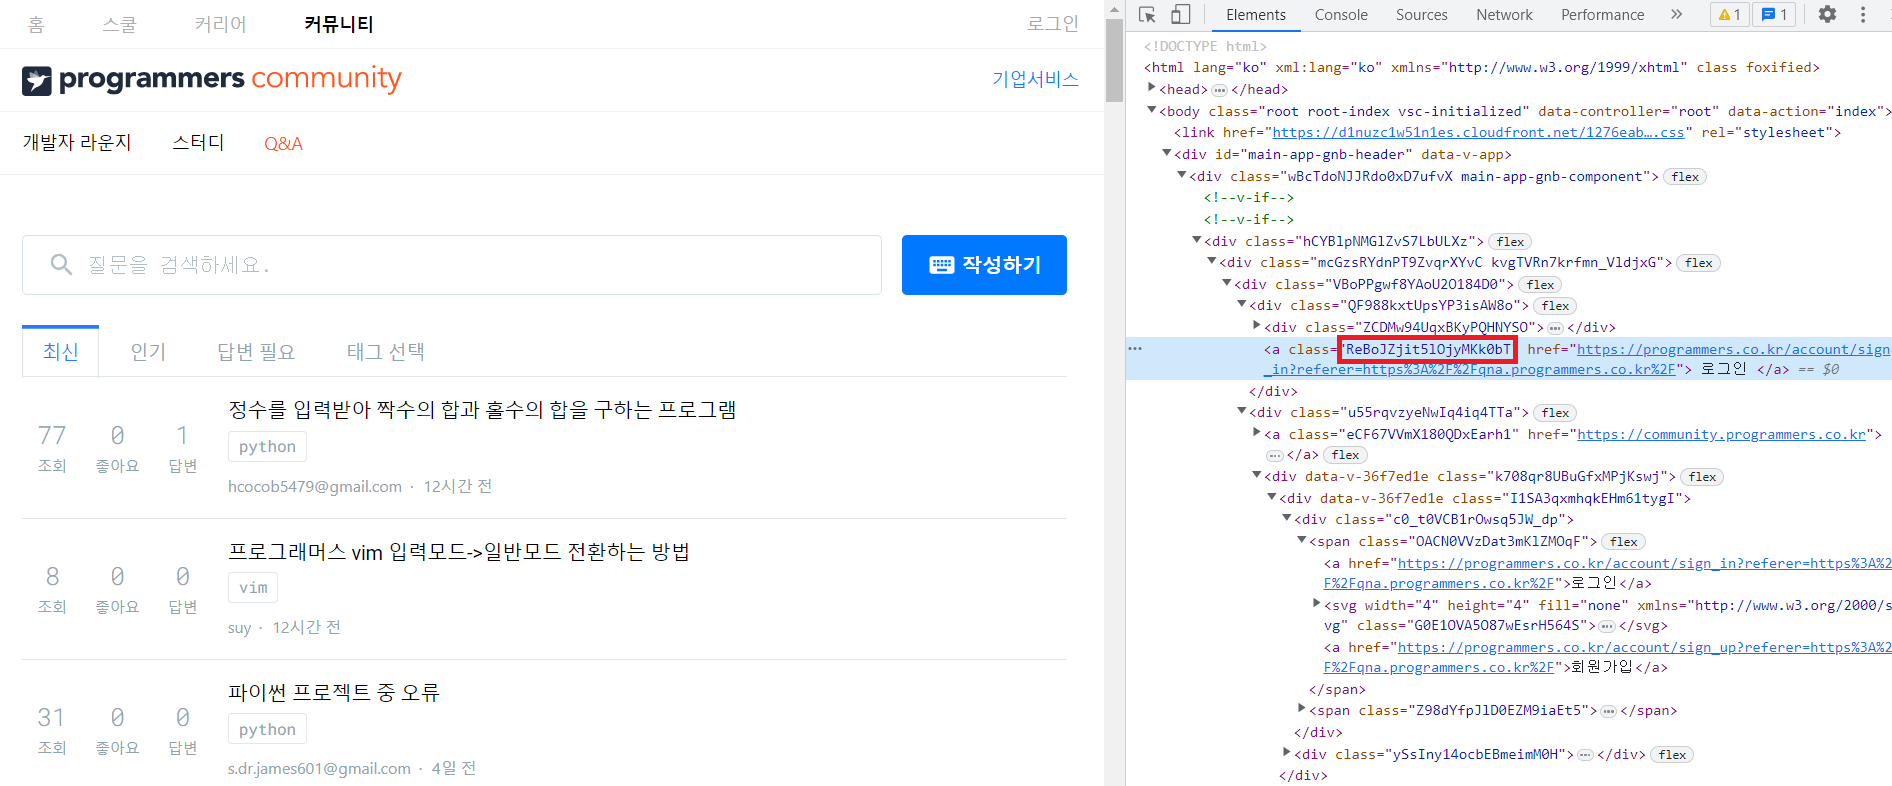The width and height of the screenshot is (1892, 786).
Task: Open the DevTools three-dot menu
Action: (1862, 15)
